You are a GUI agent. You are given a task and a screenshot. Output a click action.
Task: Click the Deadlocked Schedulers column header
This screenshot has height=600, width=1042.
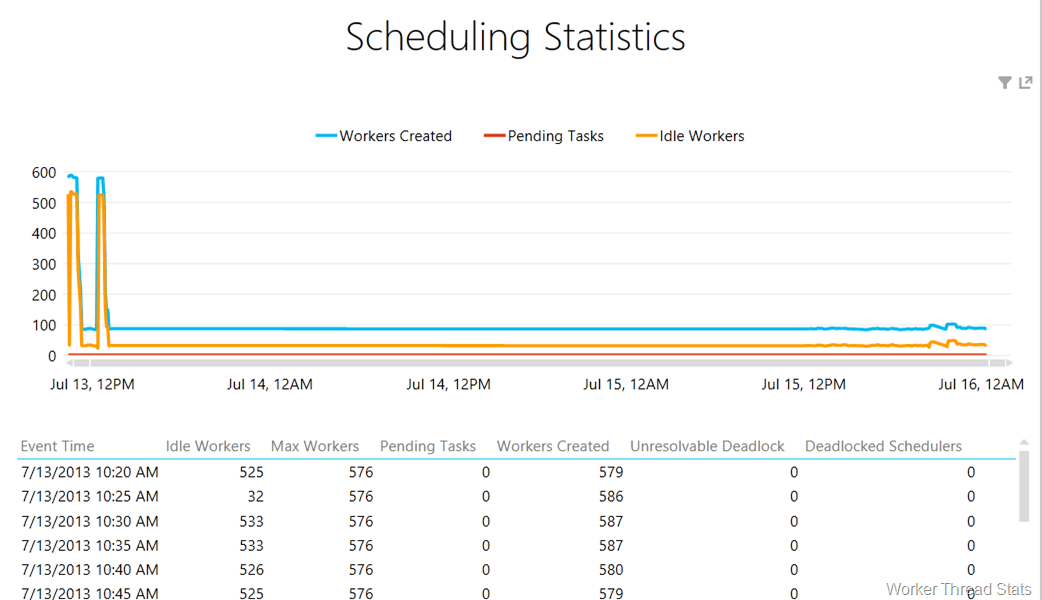[883, 446]
